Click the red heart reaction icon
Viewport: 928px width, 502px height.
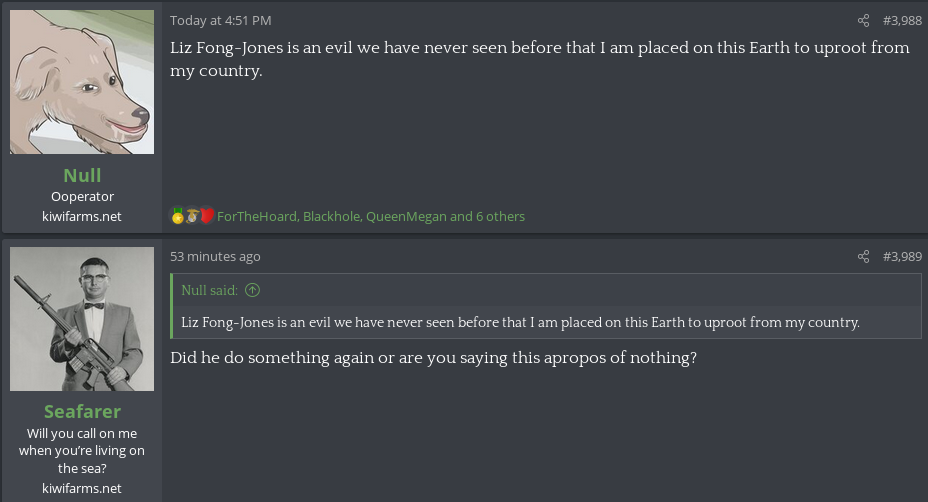[207, 216]
